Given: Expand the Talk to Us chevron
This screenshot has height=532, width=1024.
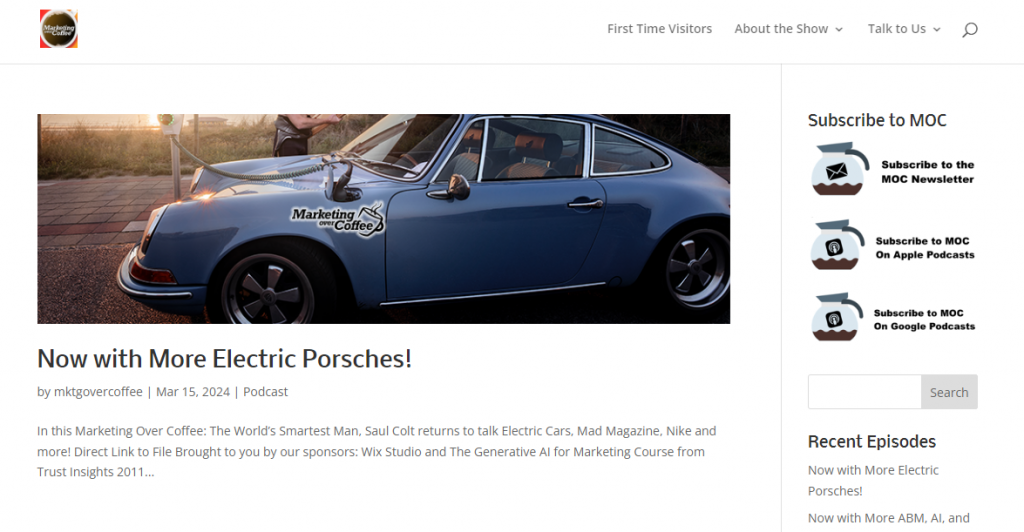Looking at the screenshot, I should 936,29.
